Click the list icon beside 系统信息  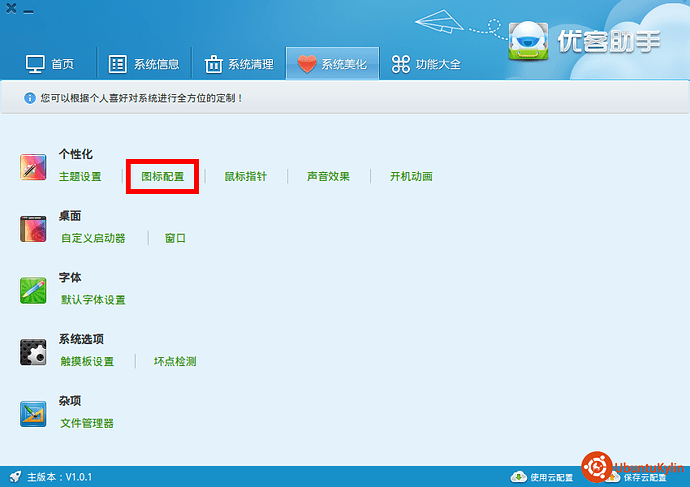(117, 64)
